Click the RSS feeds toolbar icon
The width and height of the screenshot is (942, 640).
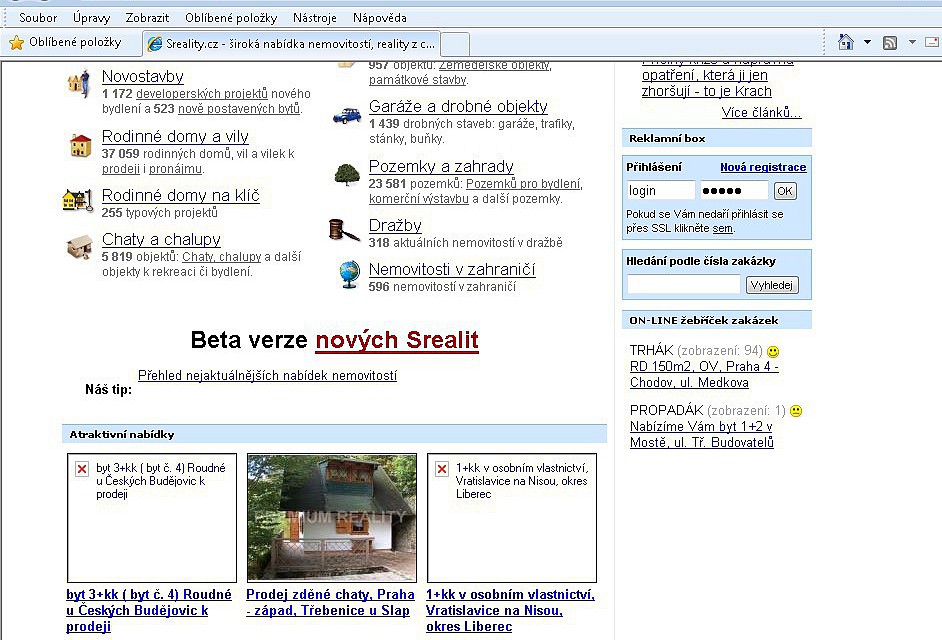889,43
